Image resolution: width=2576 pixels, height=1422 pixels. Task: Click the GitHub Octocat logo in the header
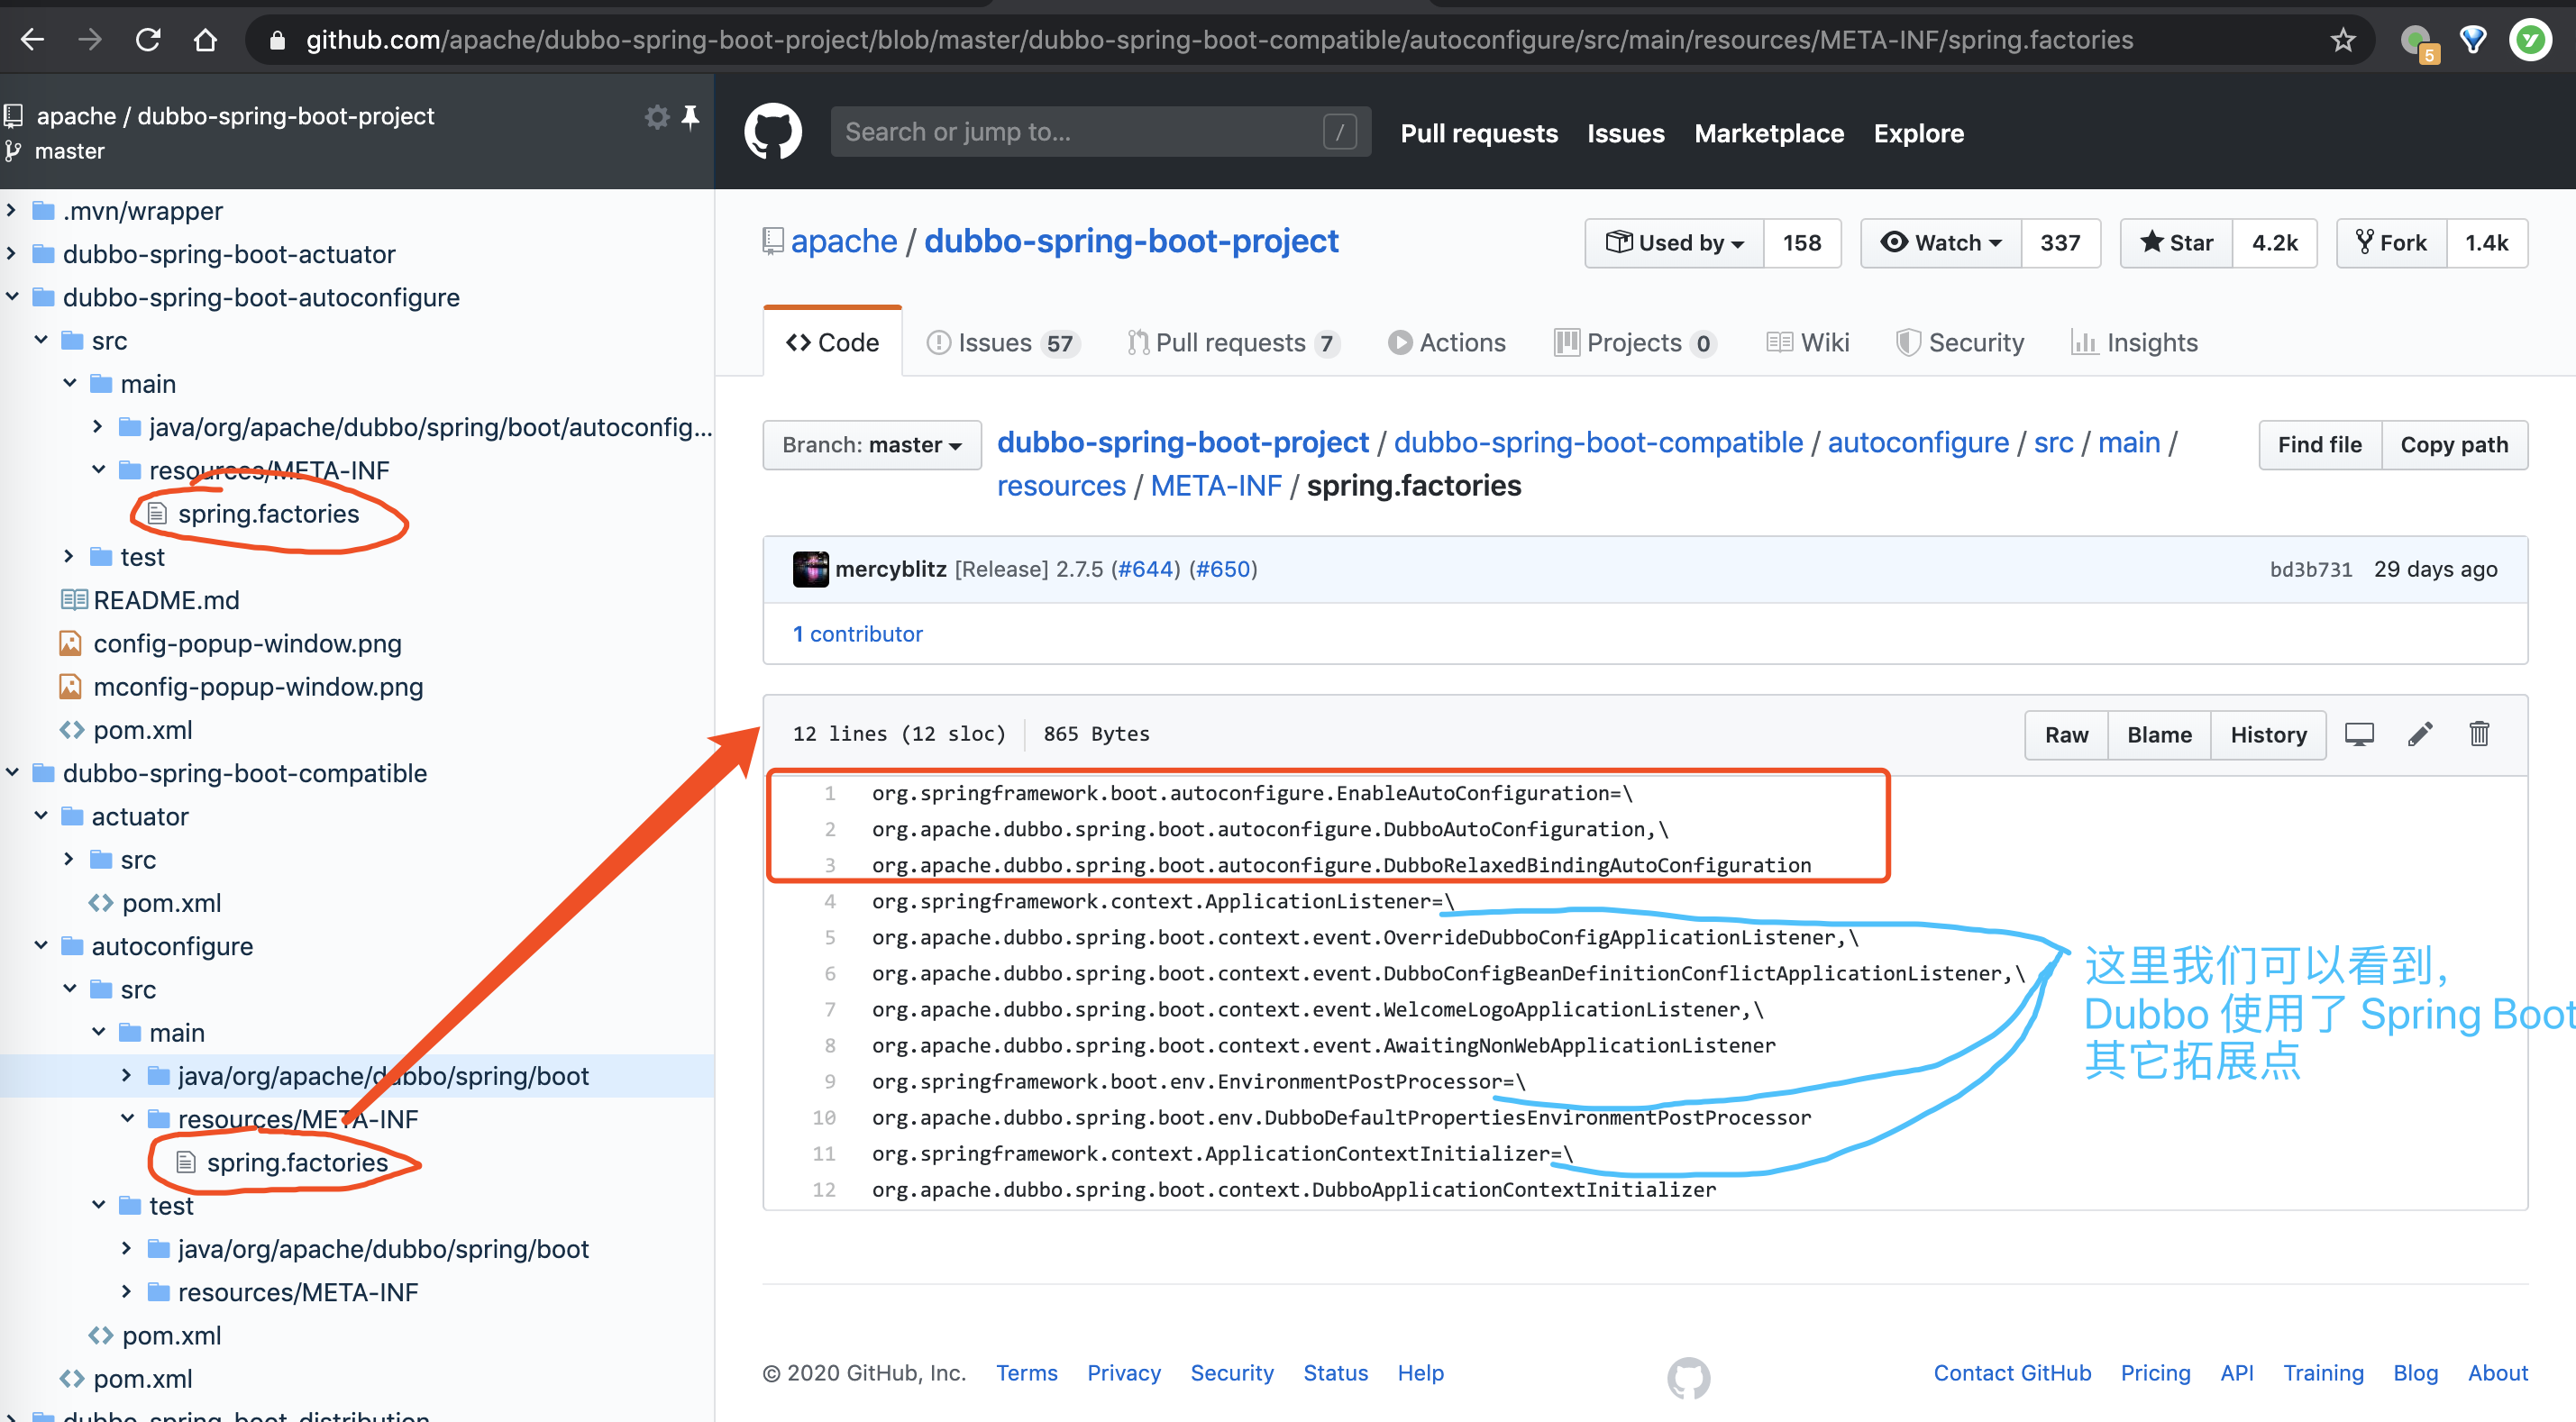point(773,131)
